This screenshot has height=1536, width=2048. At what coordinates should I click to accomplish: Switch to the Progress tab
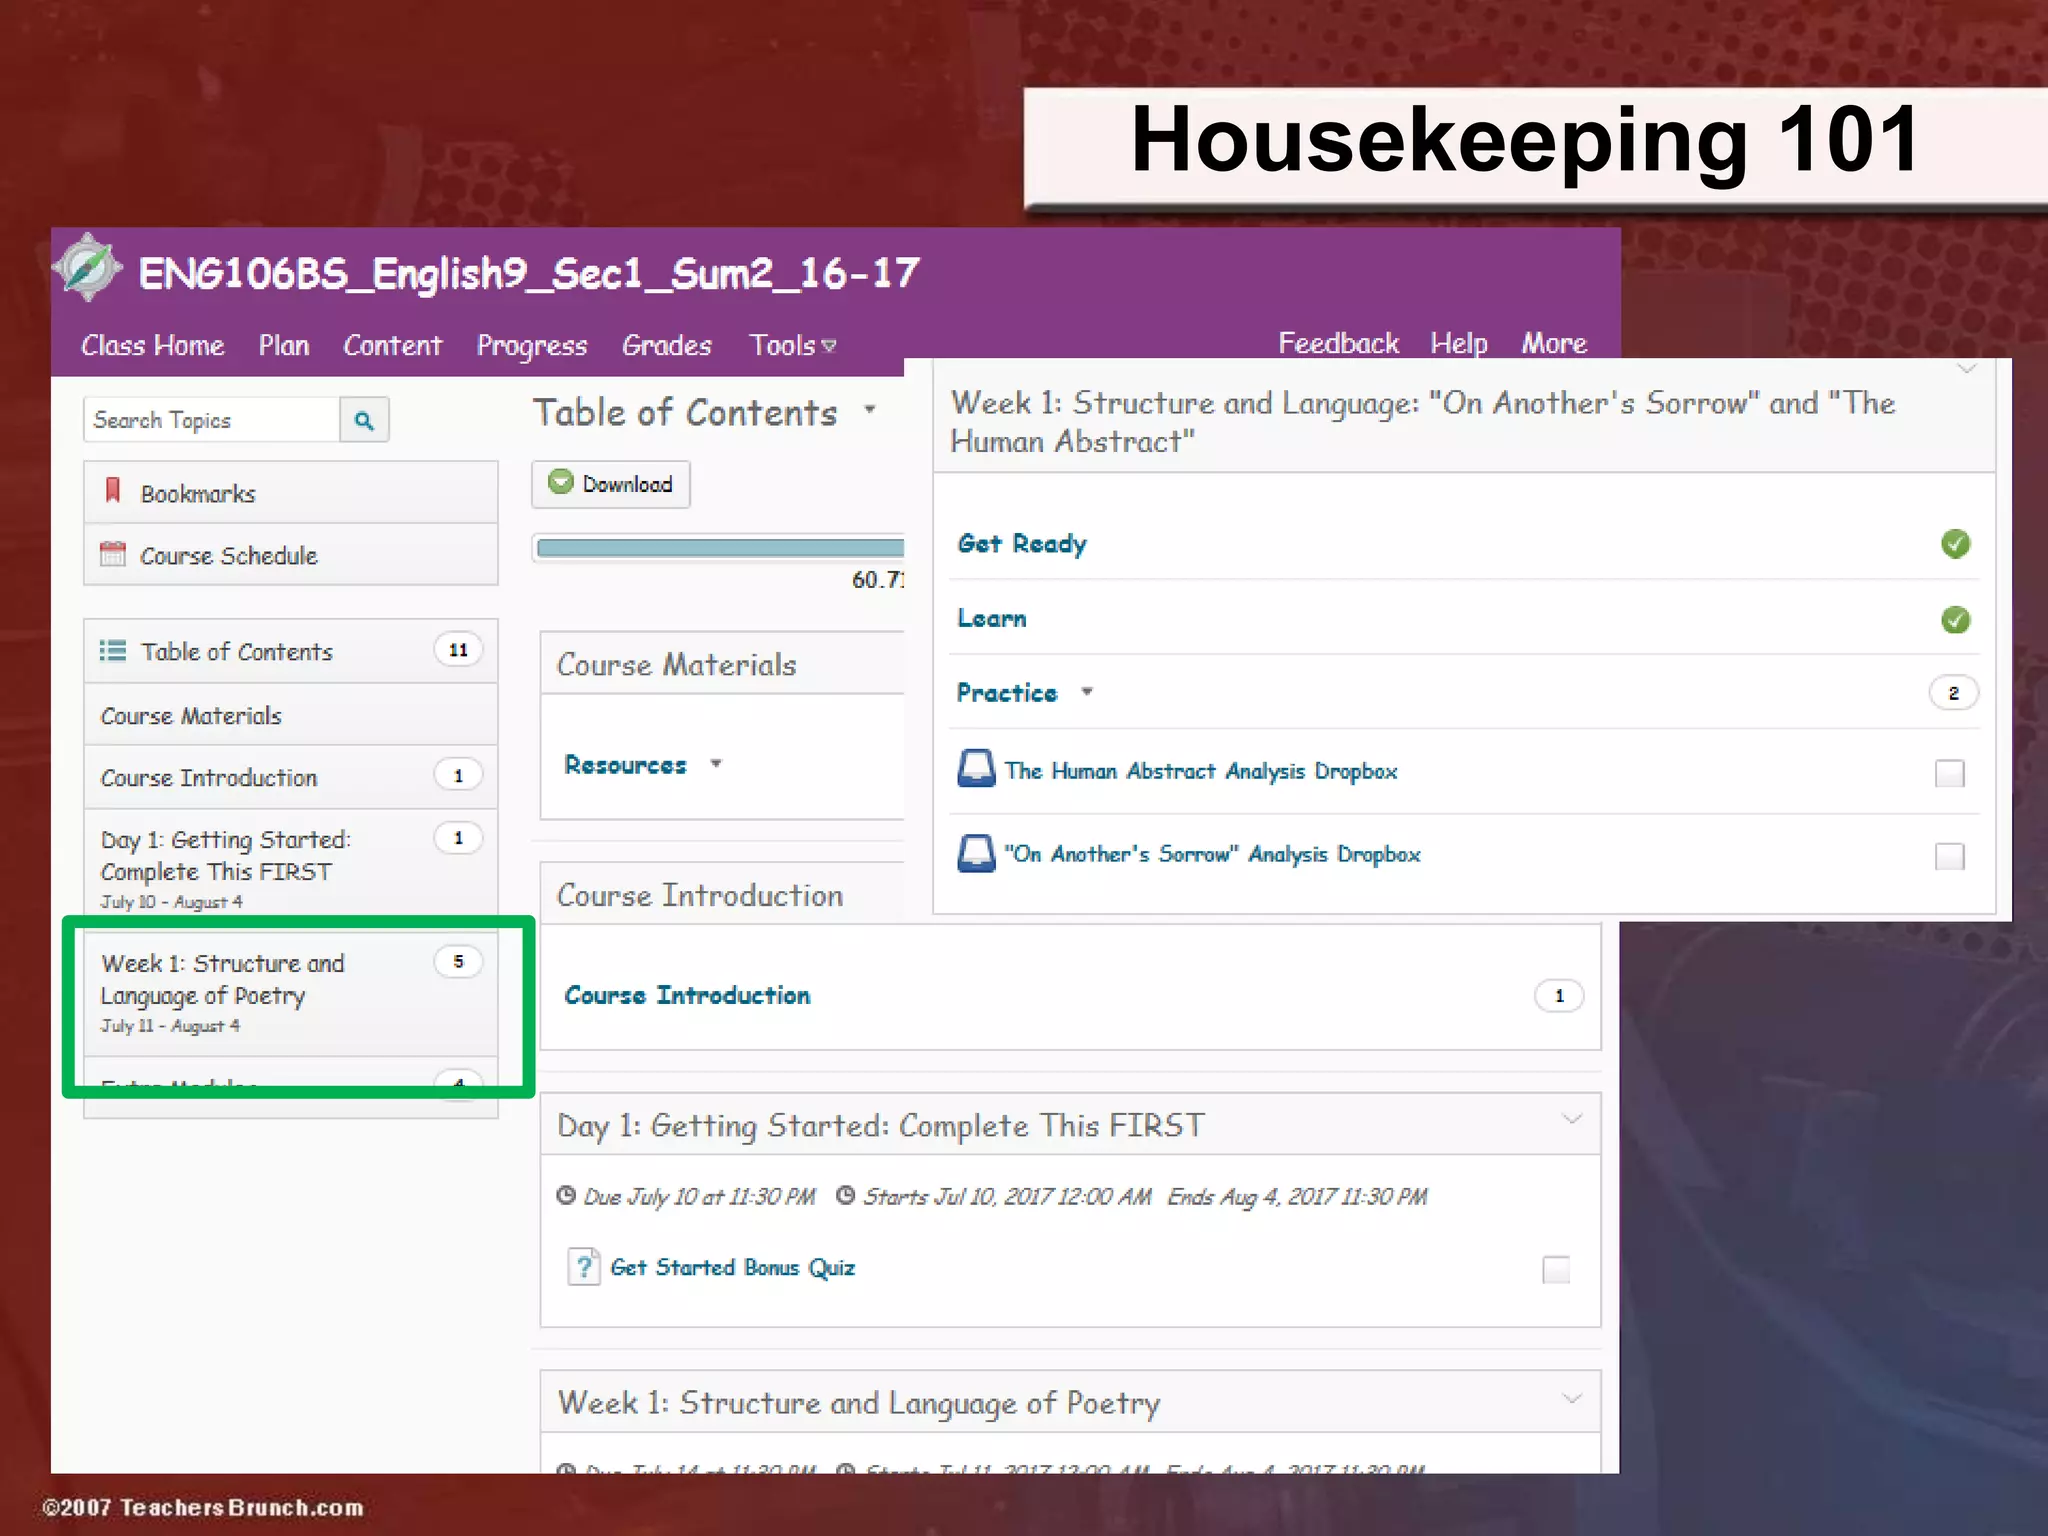pyautogui.click(x=531, y=346)
